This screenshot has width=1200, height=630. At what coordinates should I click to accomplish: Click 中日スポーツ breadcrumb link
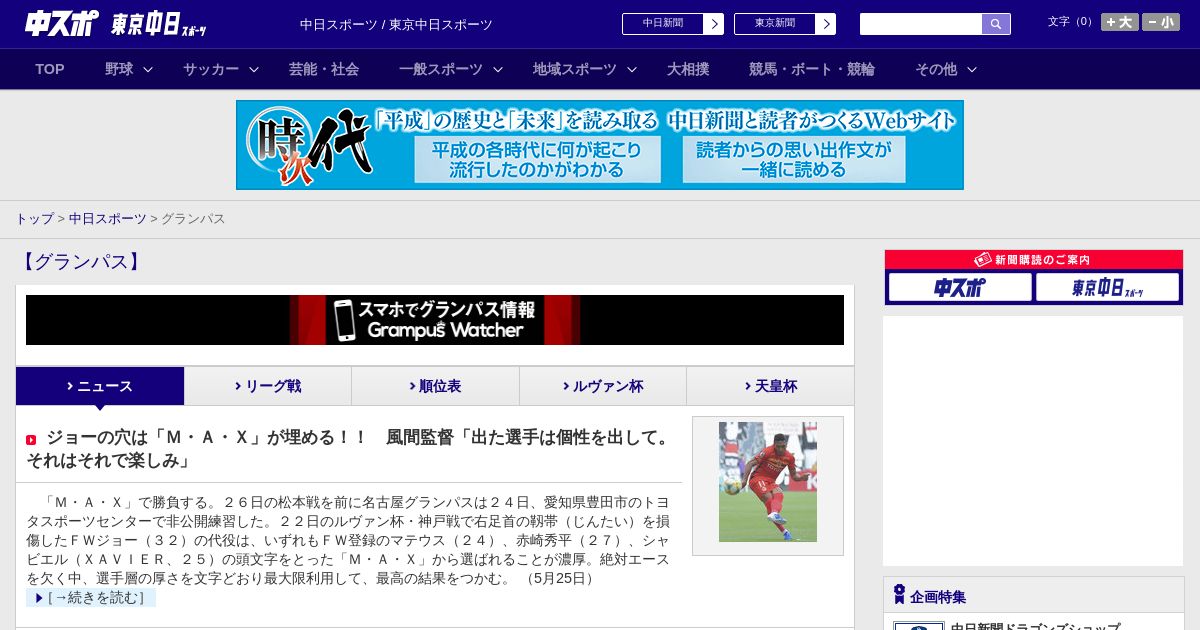(108, 218)
